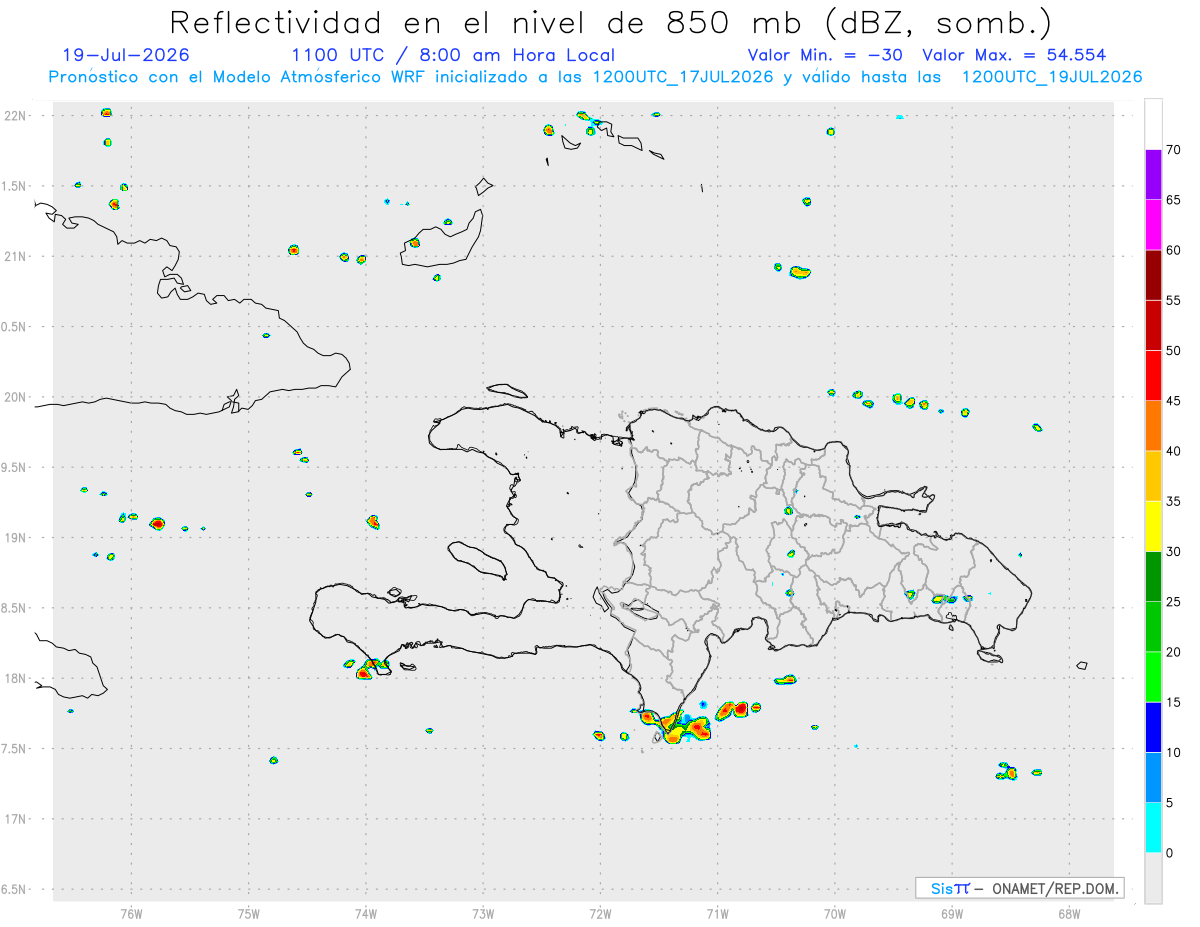Screen dimensions: 1200x927
Task: Click the '70' colorbar scale value
Action: click(x=1173, y=150)
